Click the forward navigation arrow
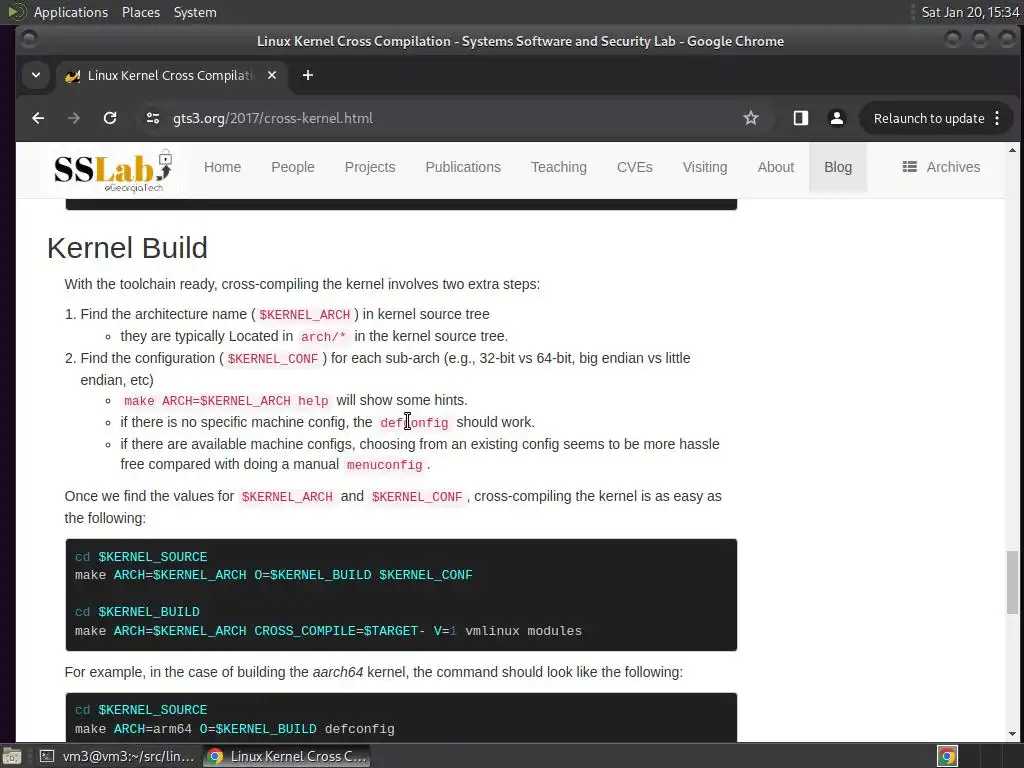Image resolution: width=1024 pixels, height=768 pixels. (x=74, y=118)
